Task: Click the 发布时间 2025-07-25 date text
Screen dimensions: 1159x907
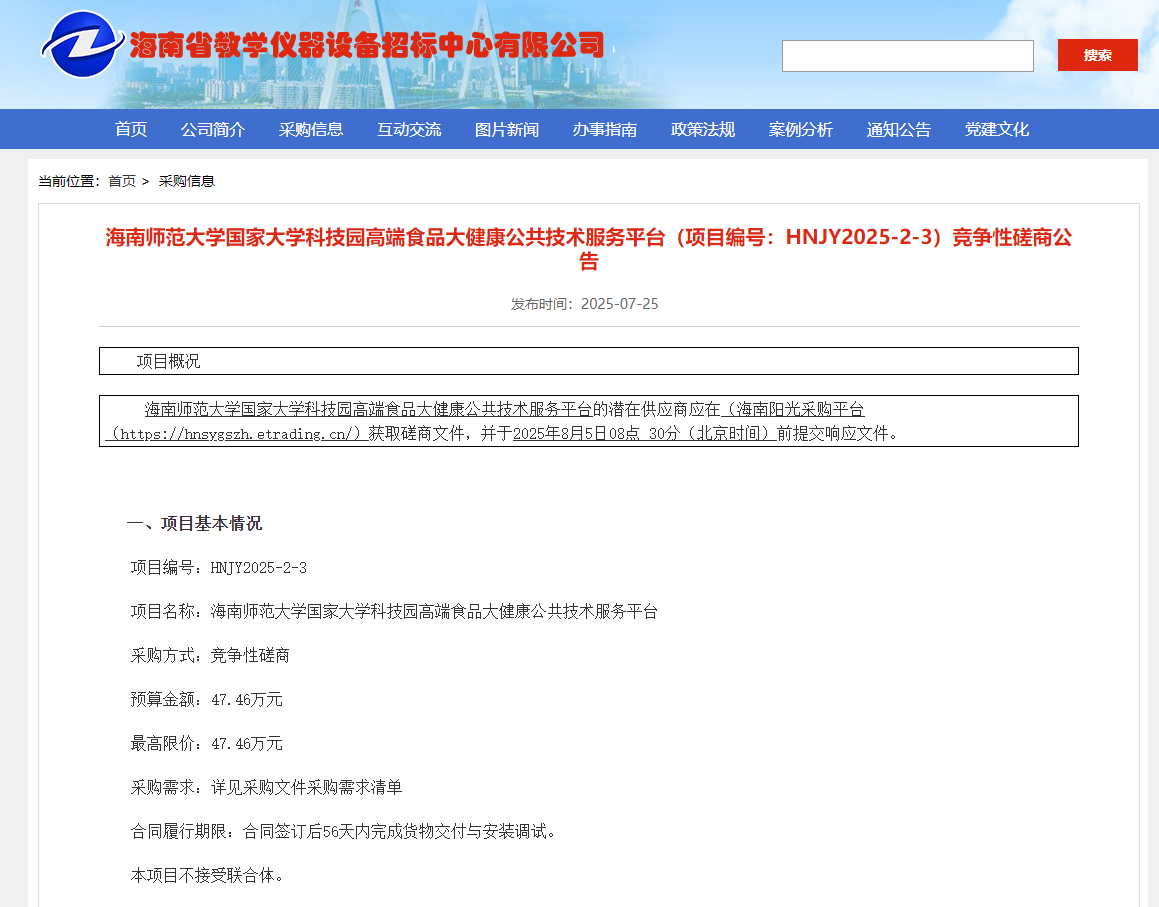Action: tap(585, 304)
